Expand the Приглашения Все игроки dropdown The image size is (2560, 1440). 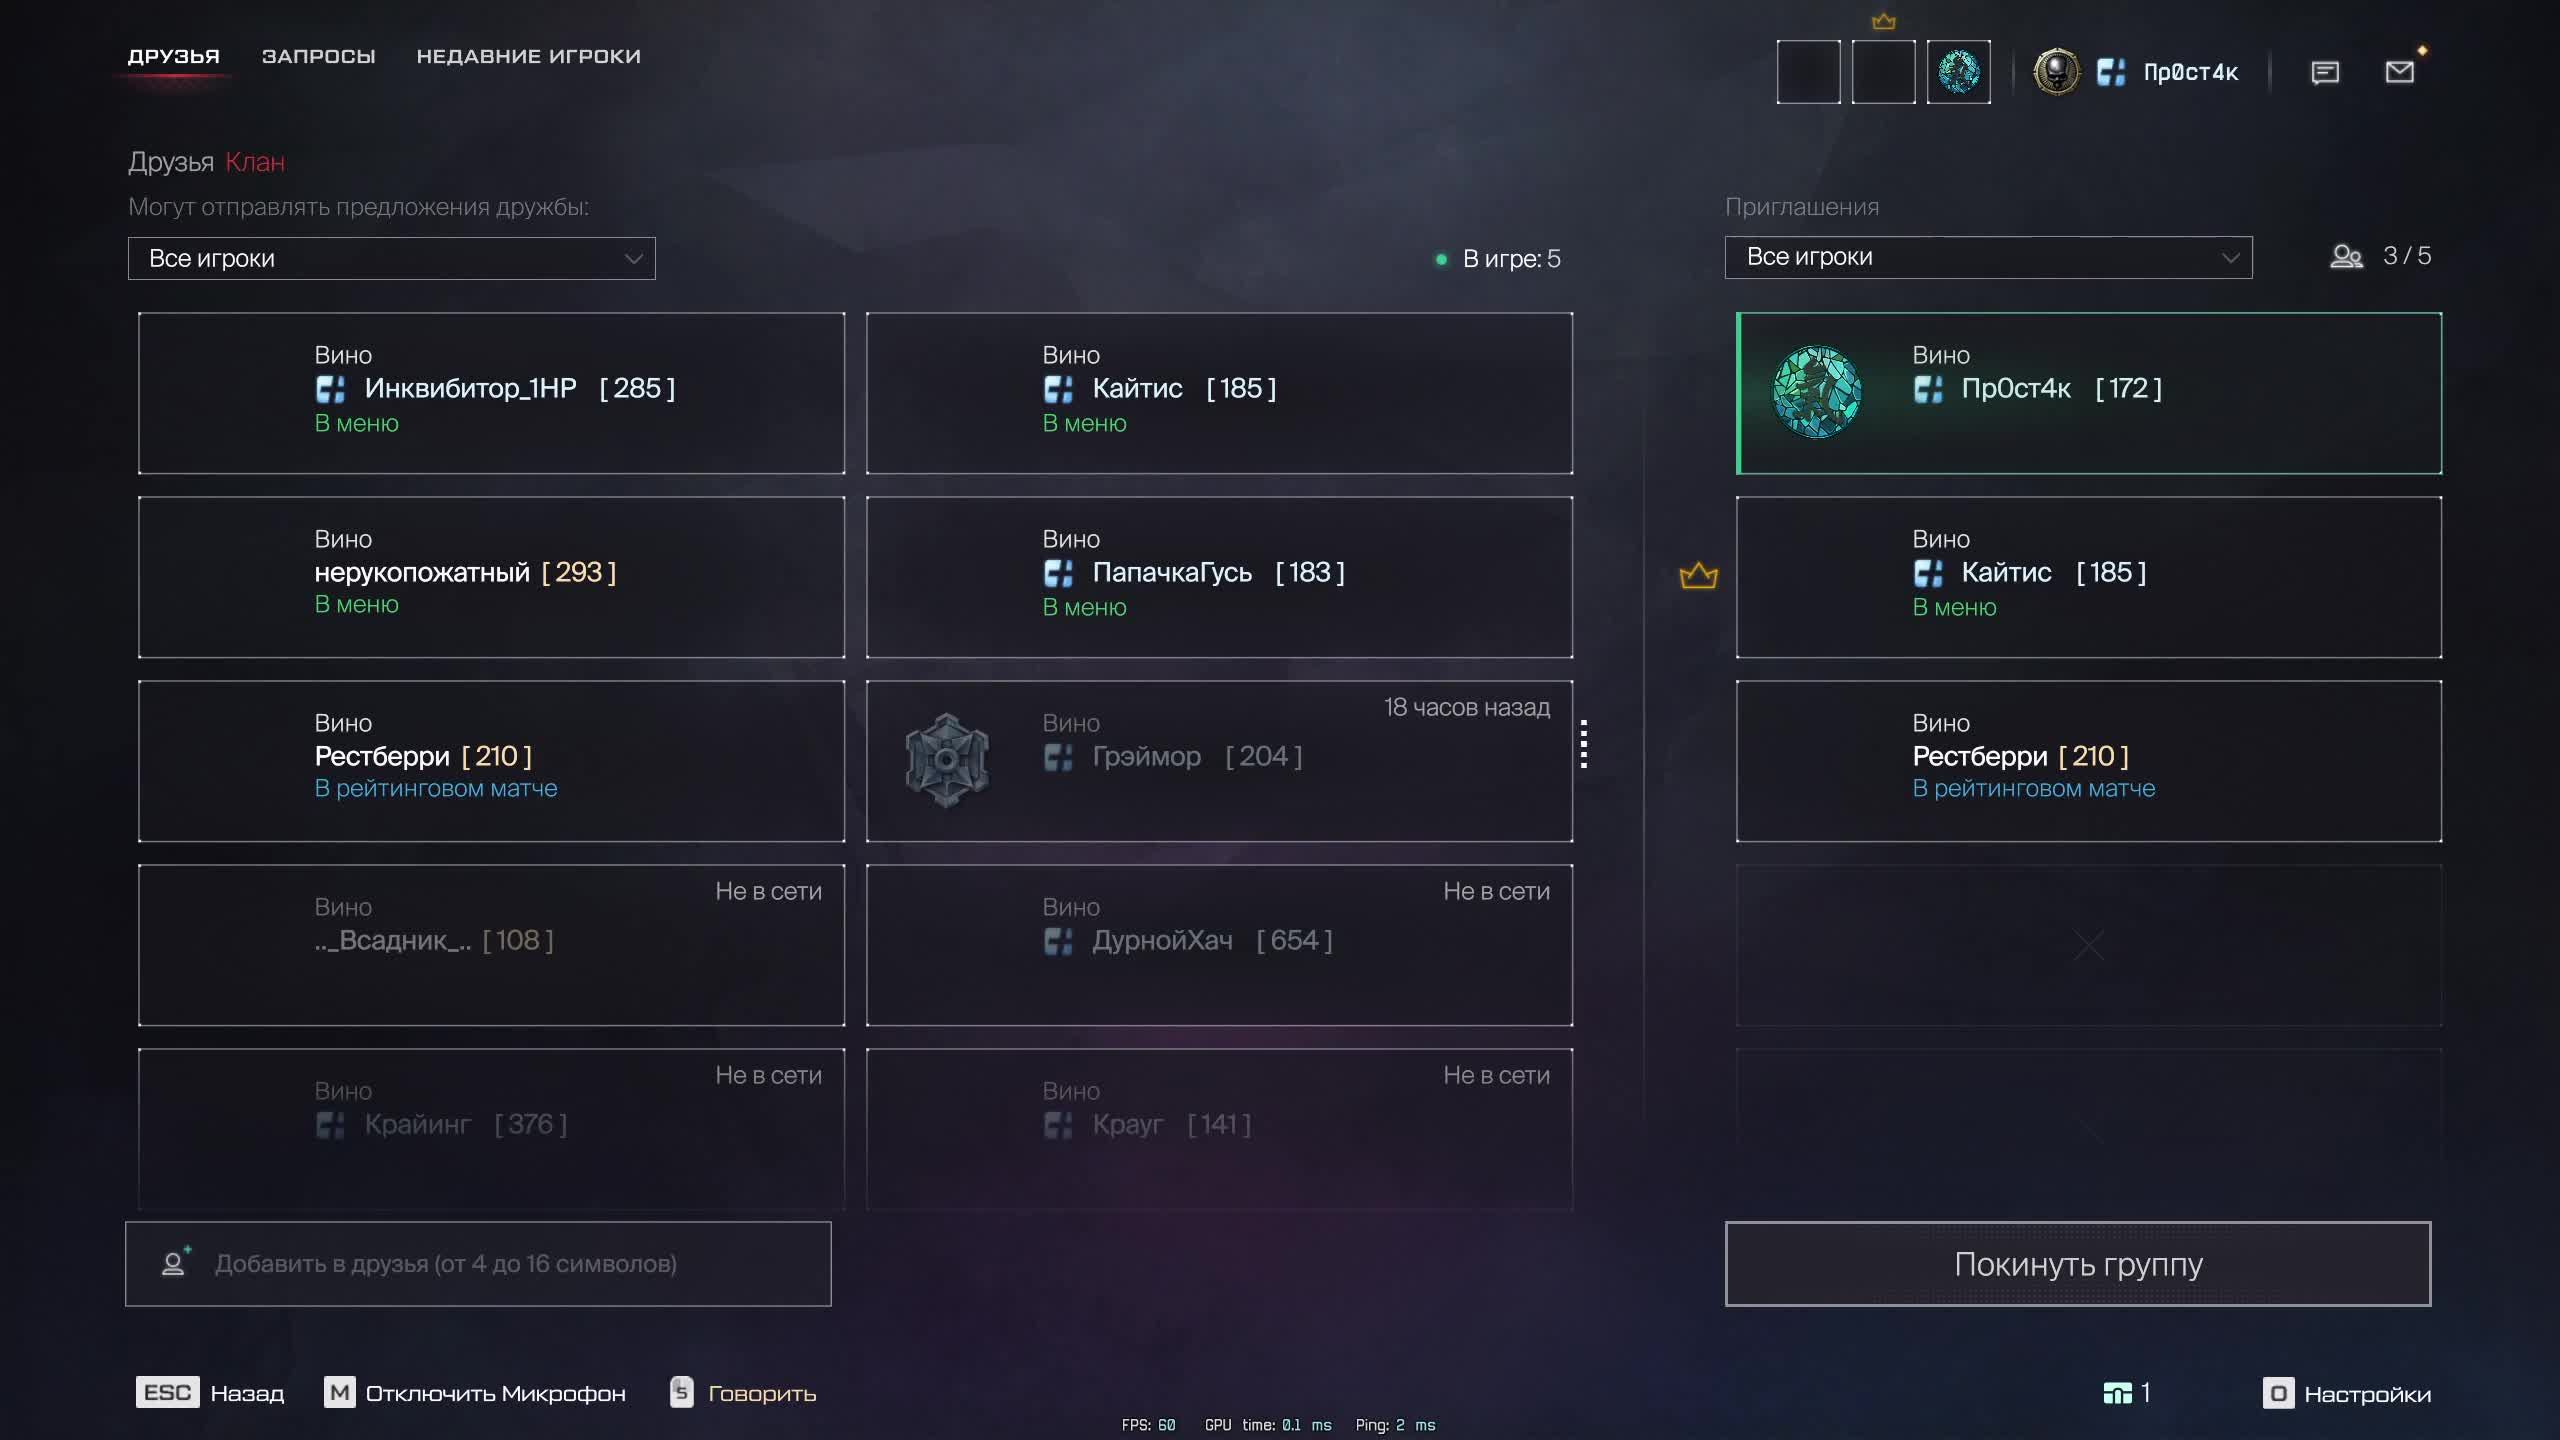[1988, 257]
